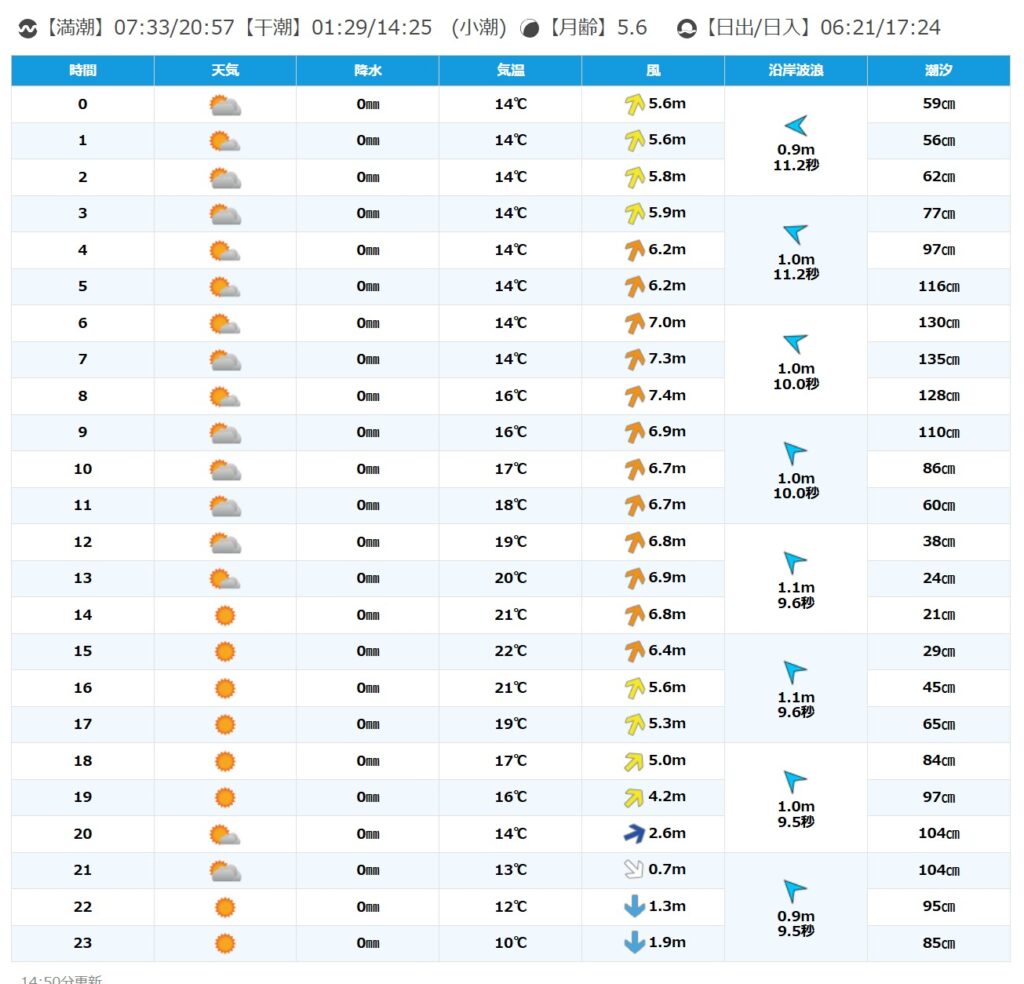The image size is (1024, 984).
Task: Click the sunny weather icon in the hour 14 row
Action: (225, 615)
